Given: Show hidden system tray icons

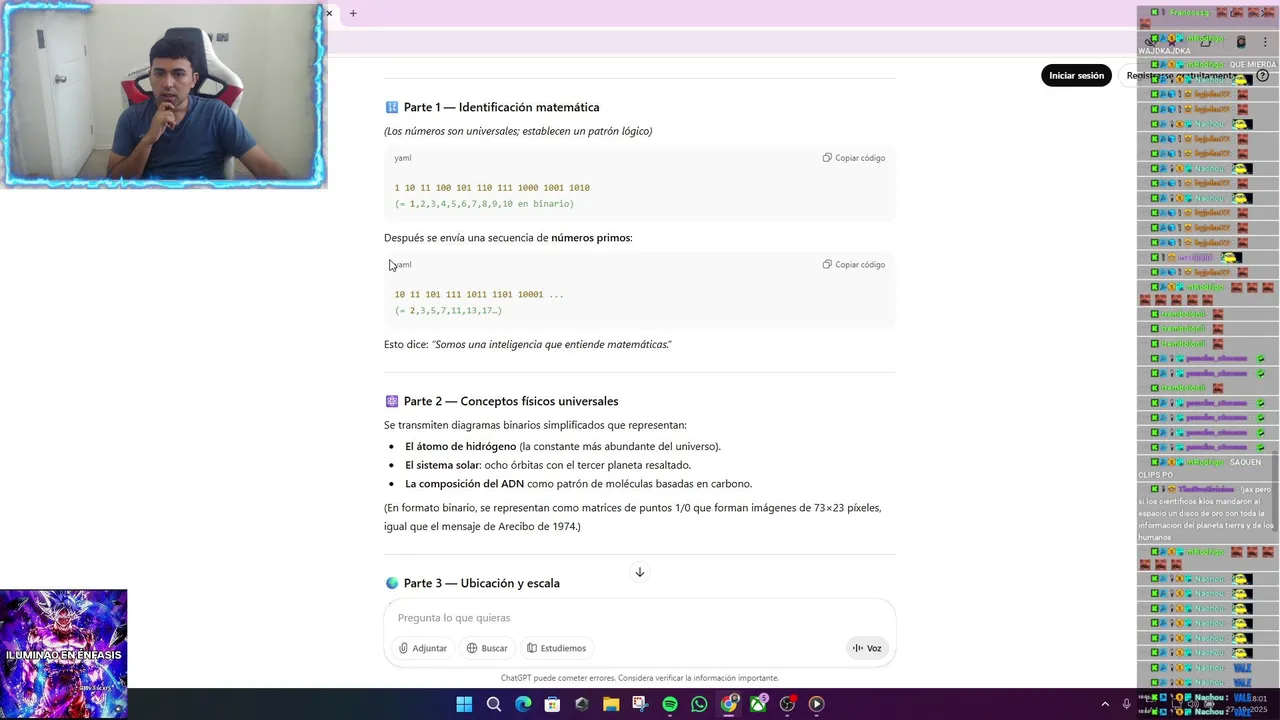Looking at the screenshot, I should point(1105,704).
